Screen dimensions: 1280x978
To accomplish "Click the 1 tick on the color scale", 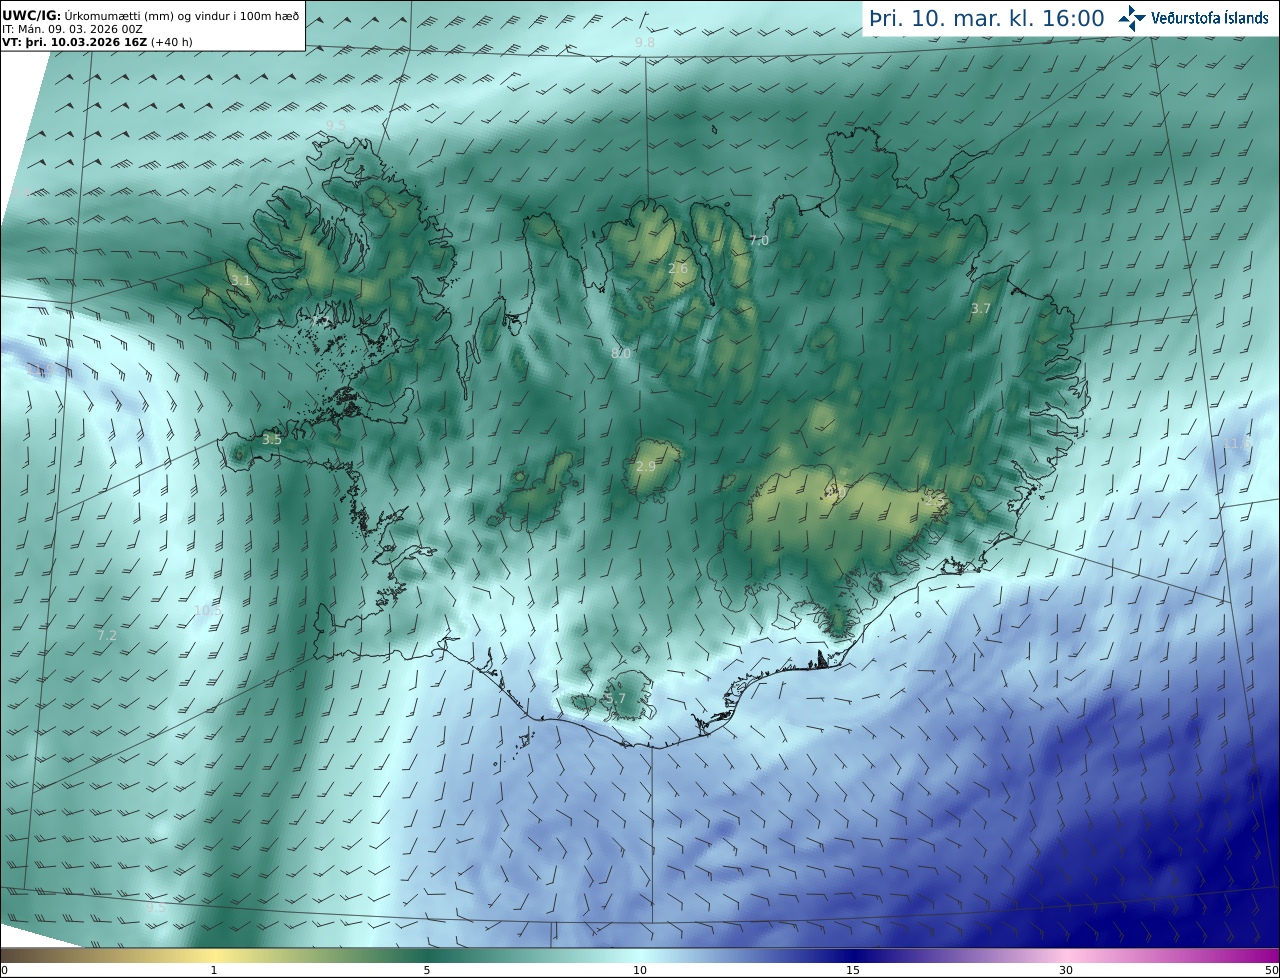I will tap(214, 970).
